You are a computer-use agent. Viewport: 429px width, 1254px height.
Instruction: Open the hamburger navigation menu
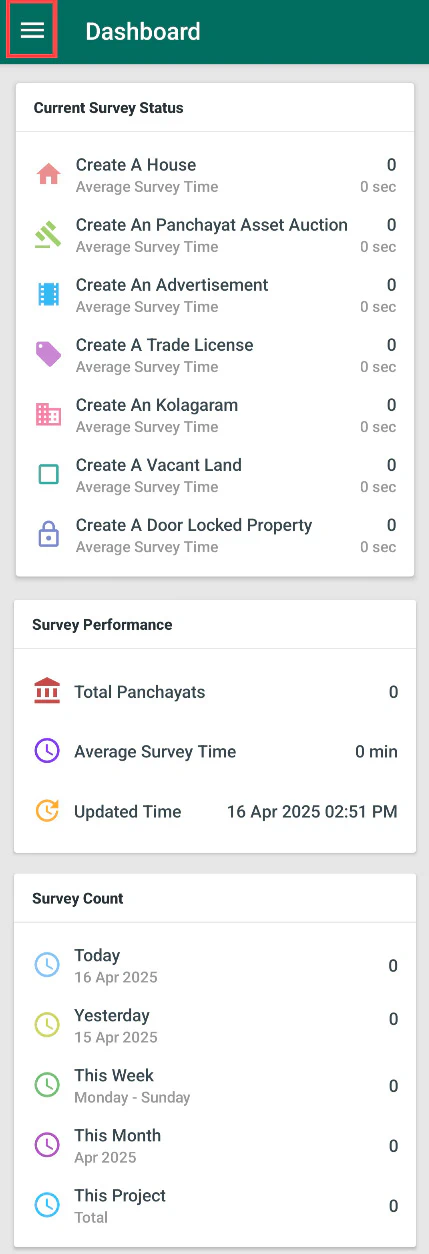(32, 31)
